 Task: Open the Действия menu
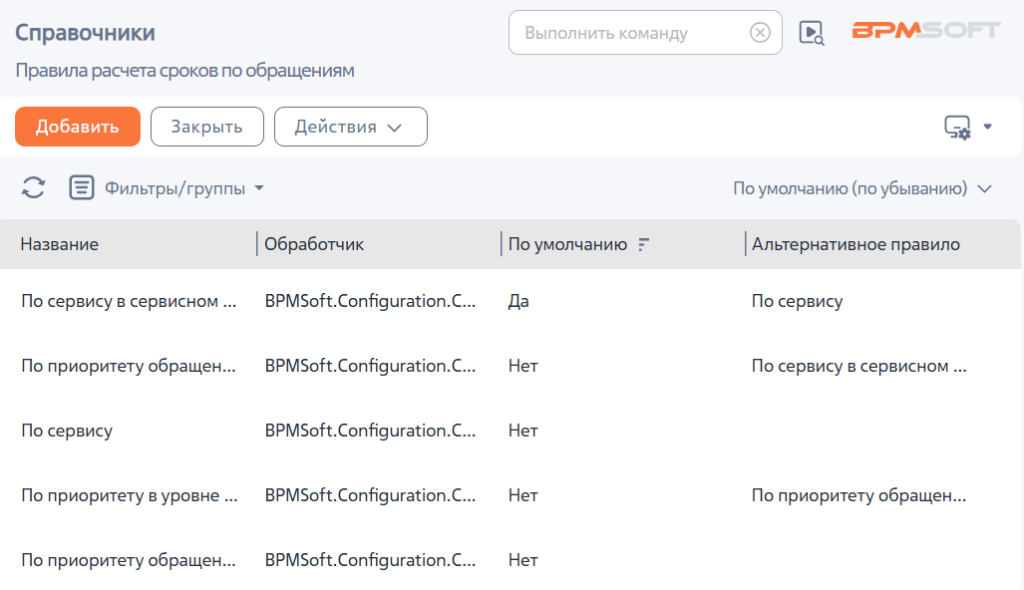(351, 127)
